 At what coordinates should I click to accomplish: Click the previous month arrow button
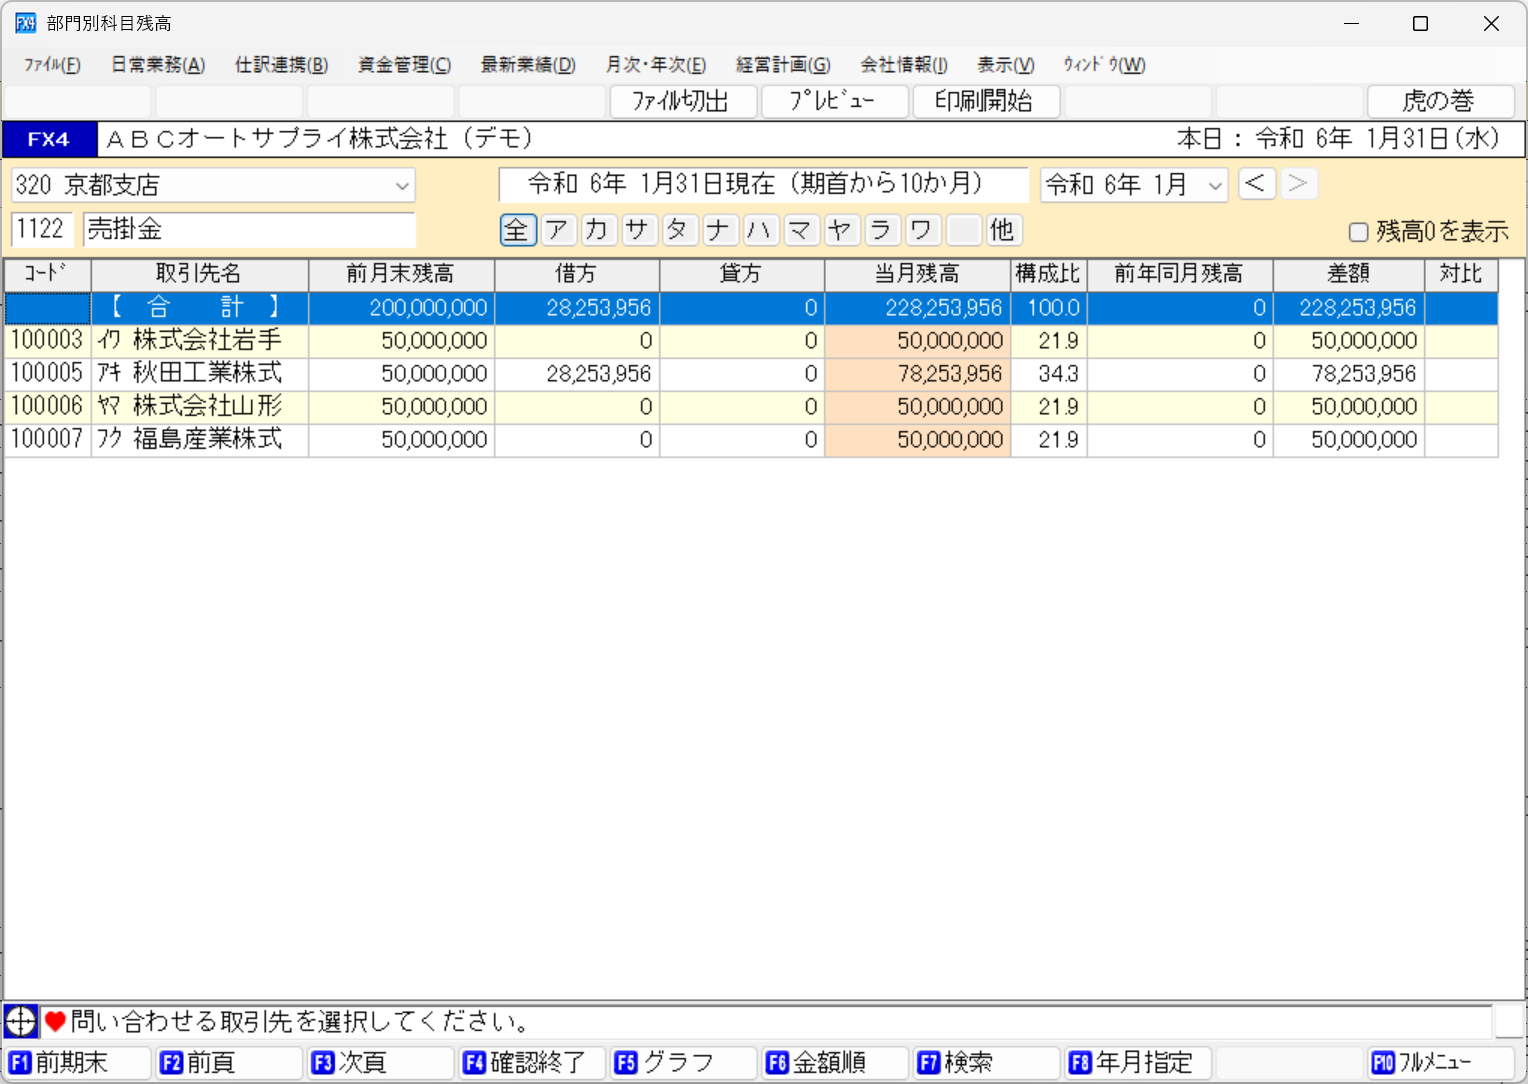coord(1257,183)
